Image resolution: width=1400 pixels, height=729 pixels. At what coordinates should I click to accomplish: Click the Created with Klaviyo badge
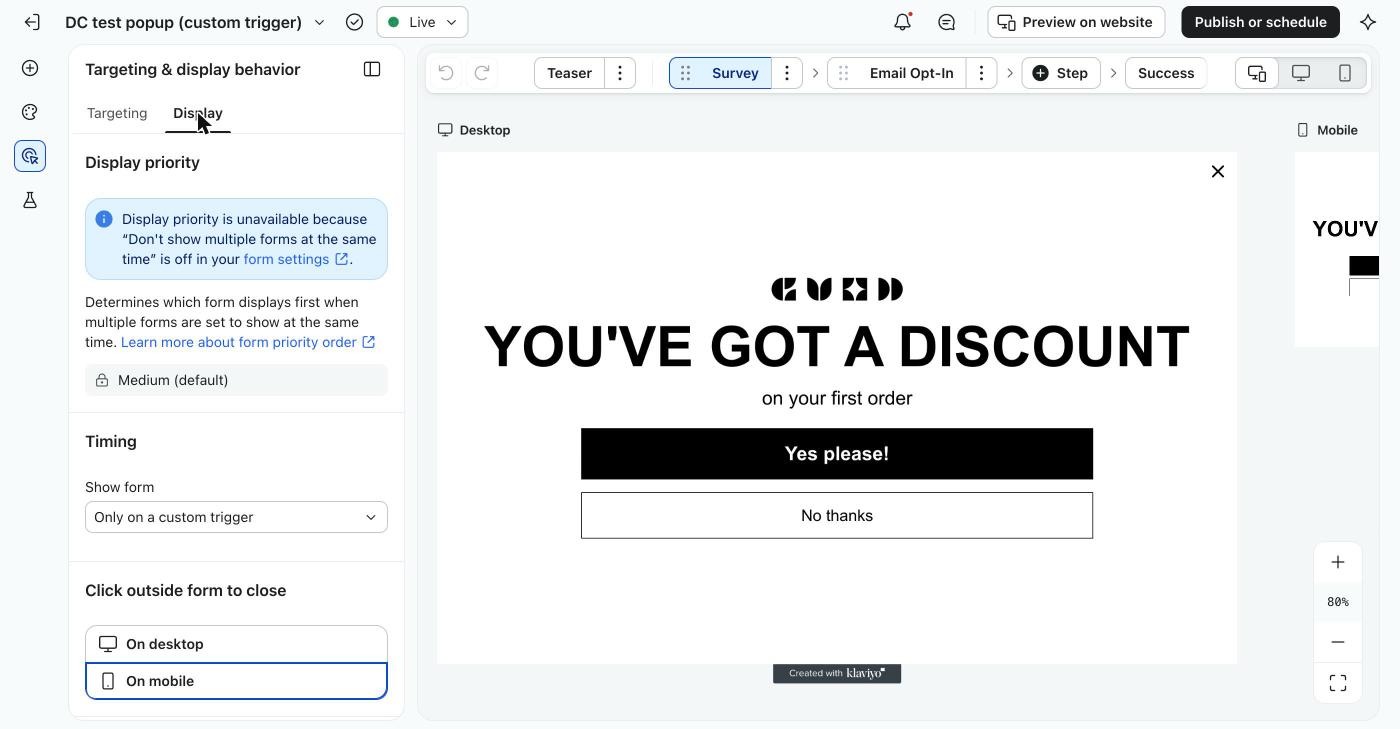(837, 674)
